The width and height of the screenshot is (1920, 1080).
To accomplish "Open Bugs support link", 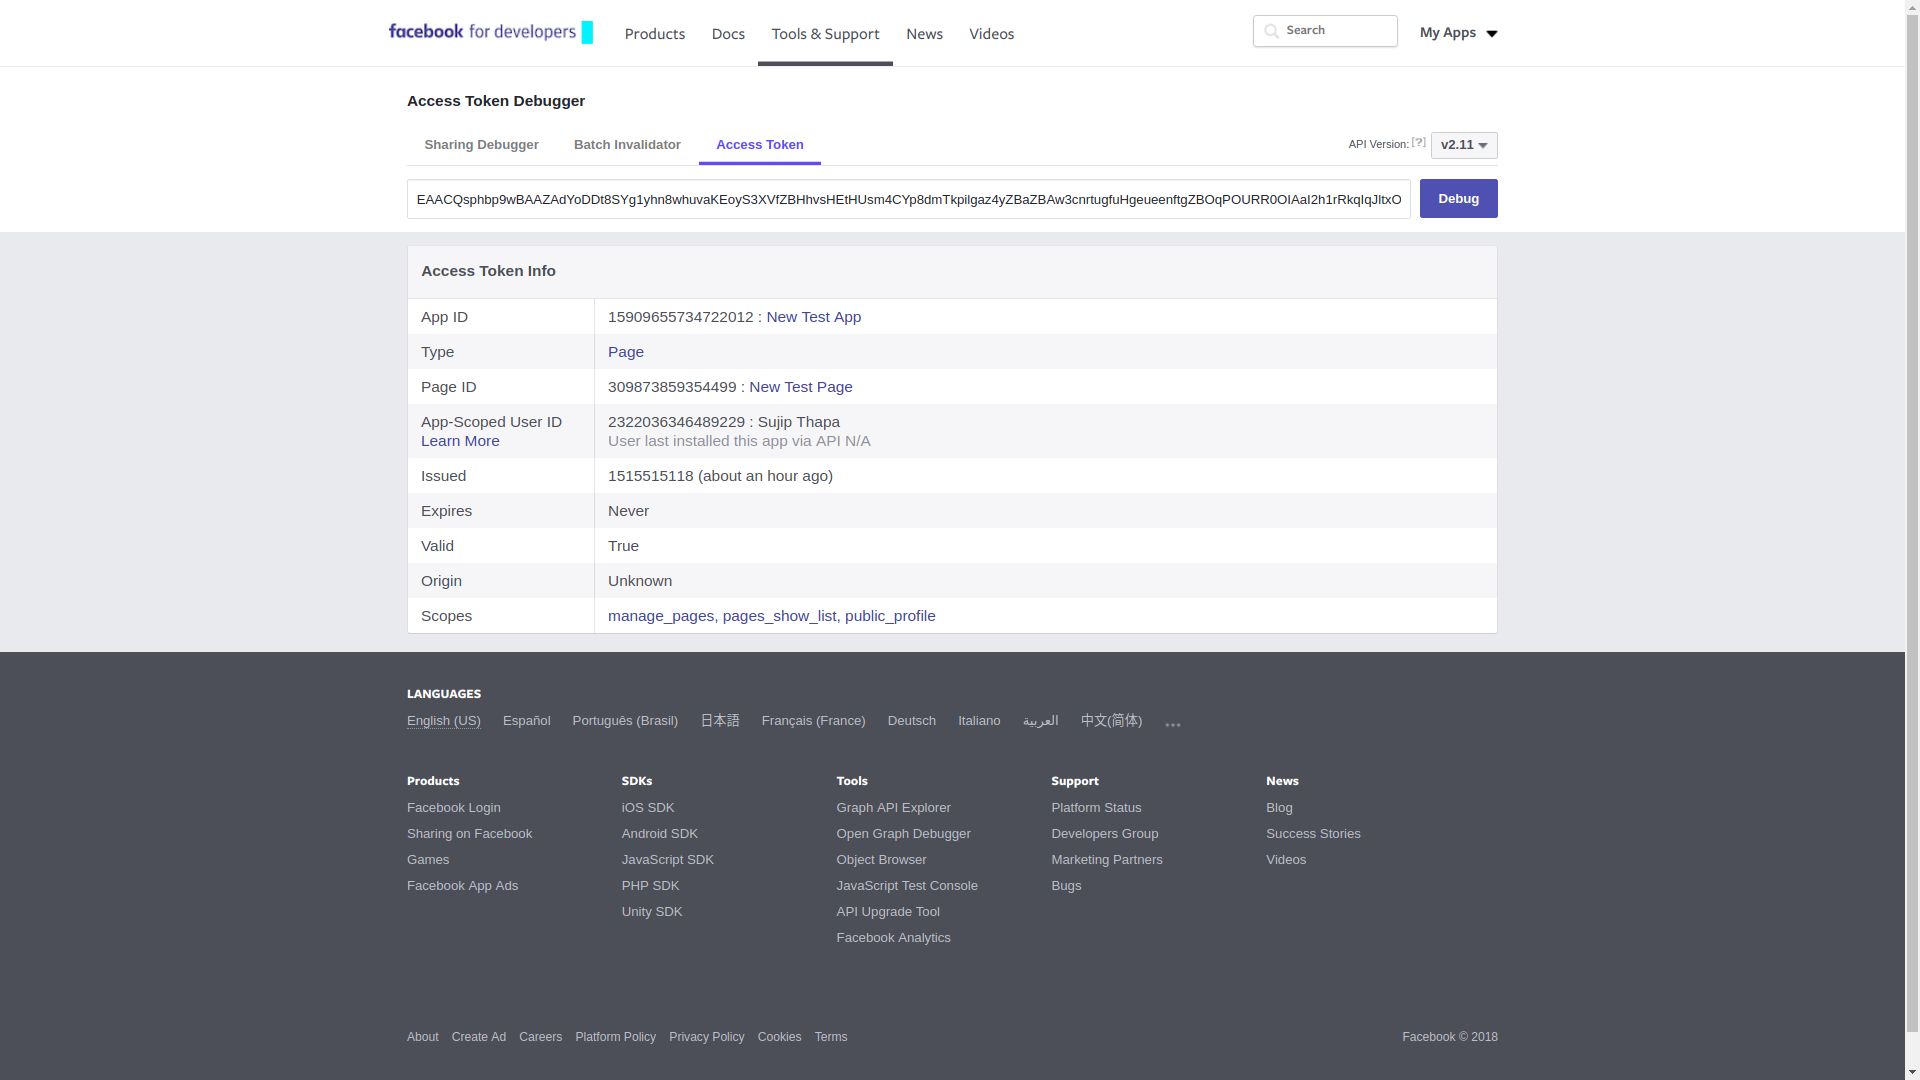I will (x=1066, y=886).
